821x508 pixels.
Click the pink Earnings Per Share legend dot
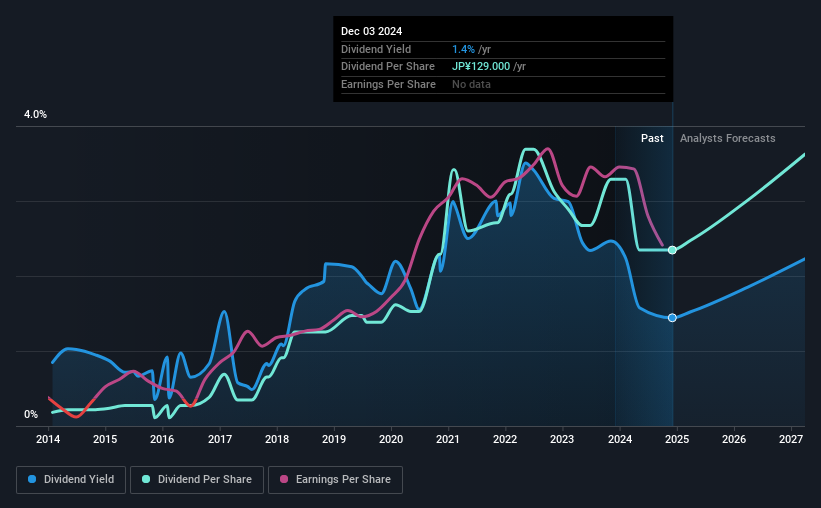[284, 479]
